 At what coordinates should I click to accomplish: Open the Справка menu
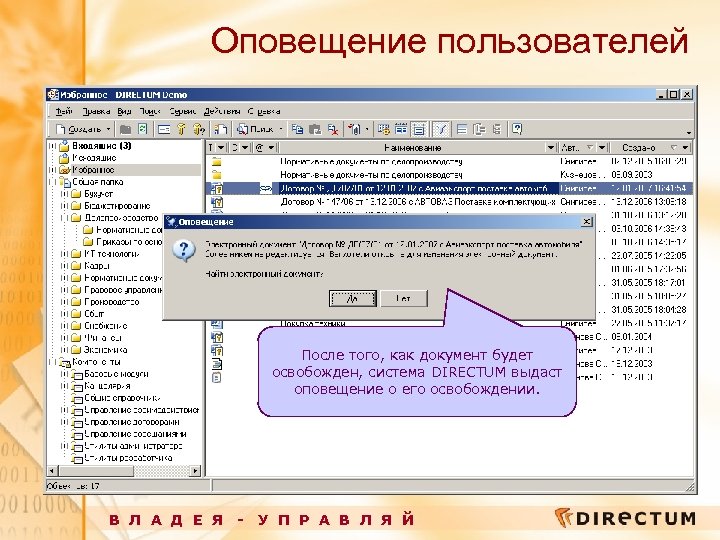point(264,111)
